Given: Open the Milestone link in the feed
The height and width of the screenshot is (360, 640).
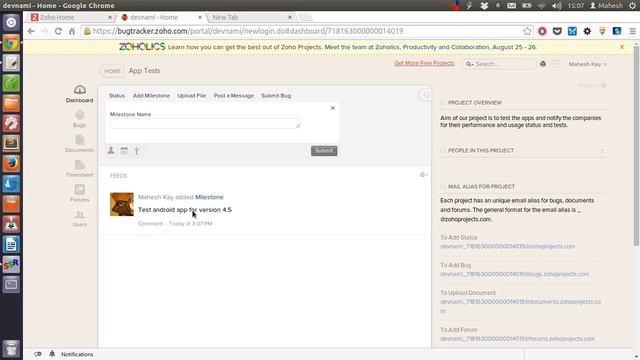Looking at the screenshot, I should 209,197.
